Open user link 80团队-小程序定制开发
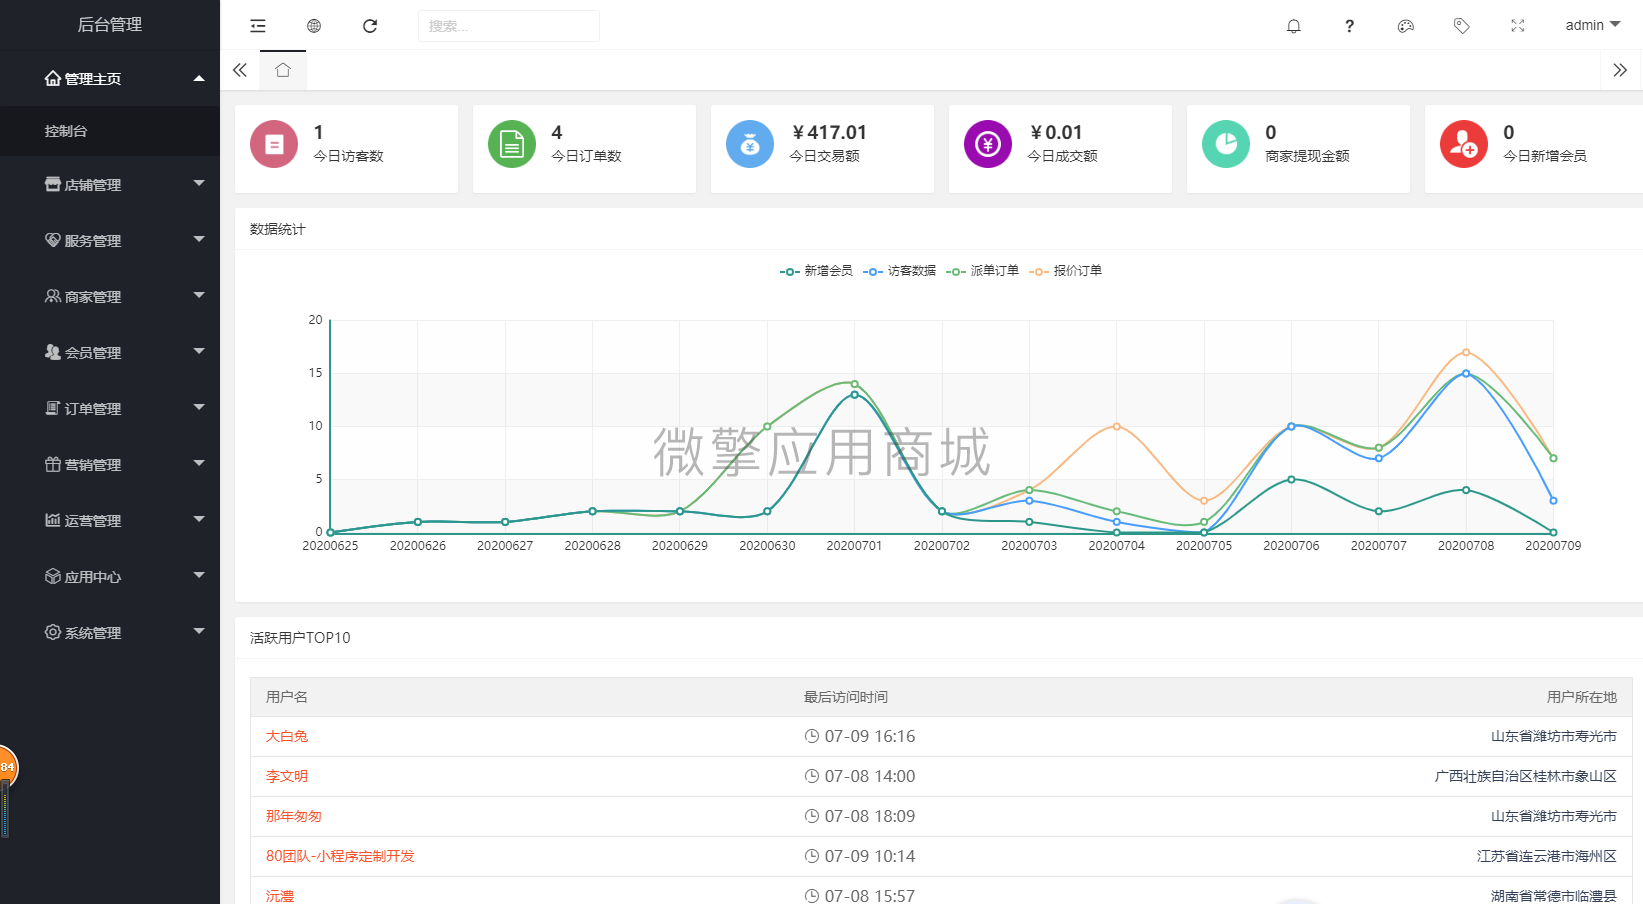Screen dimensions: 1643x904 coord(340,856)
